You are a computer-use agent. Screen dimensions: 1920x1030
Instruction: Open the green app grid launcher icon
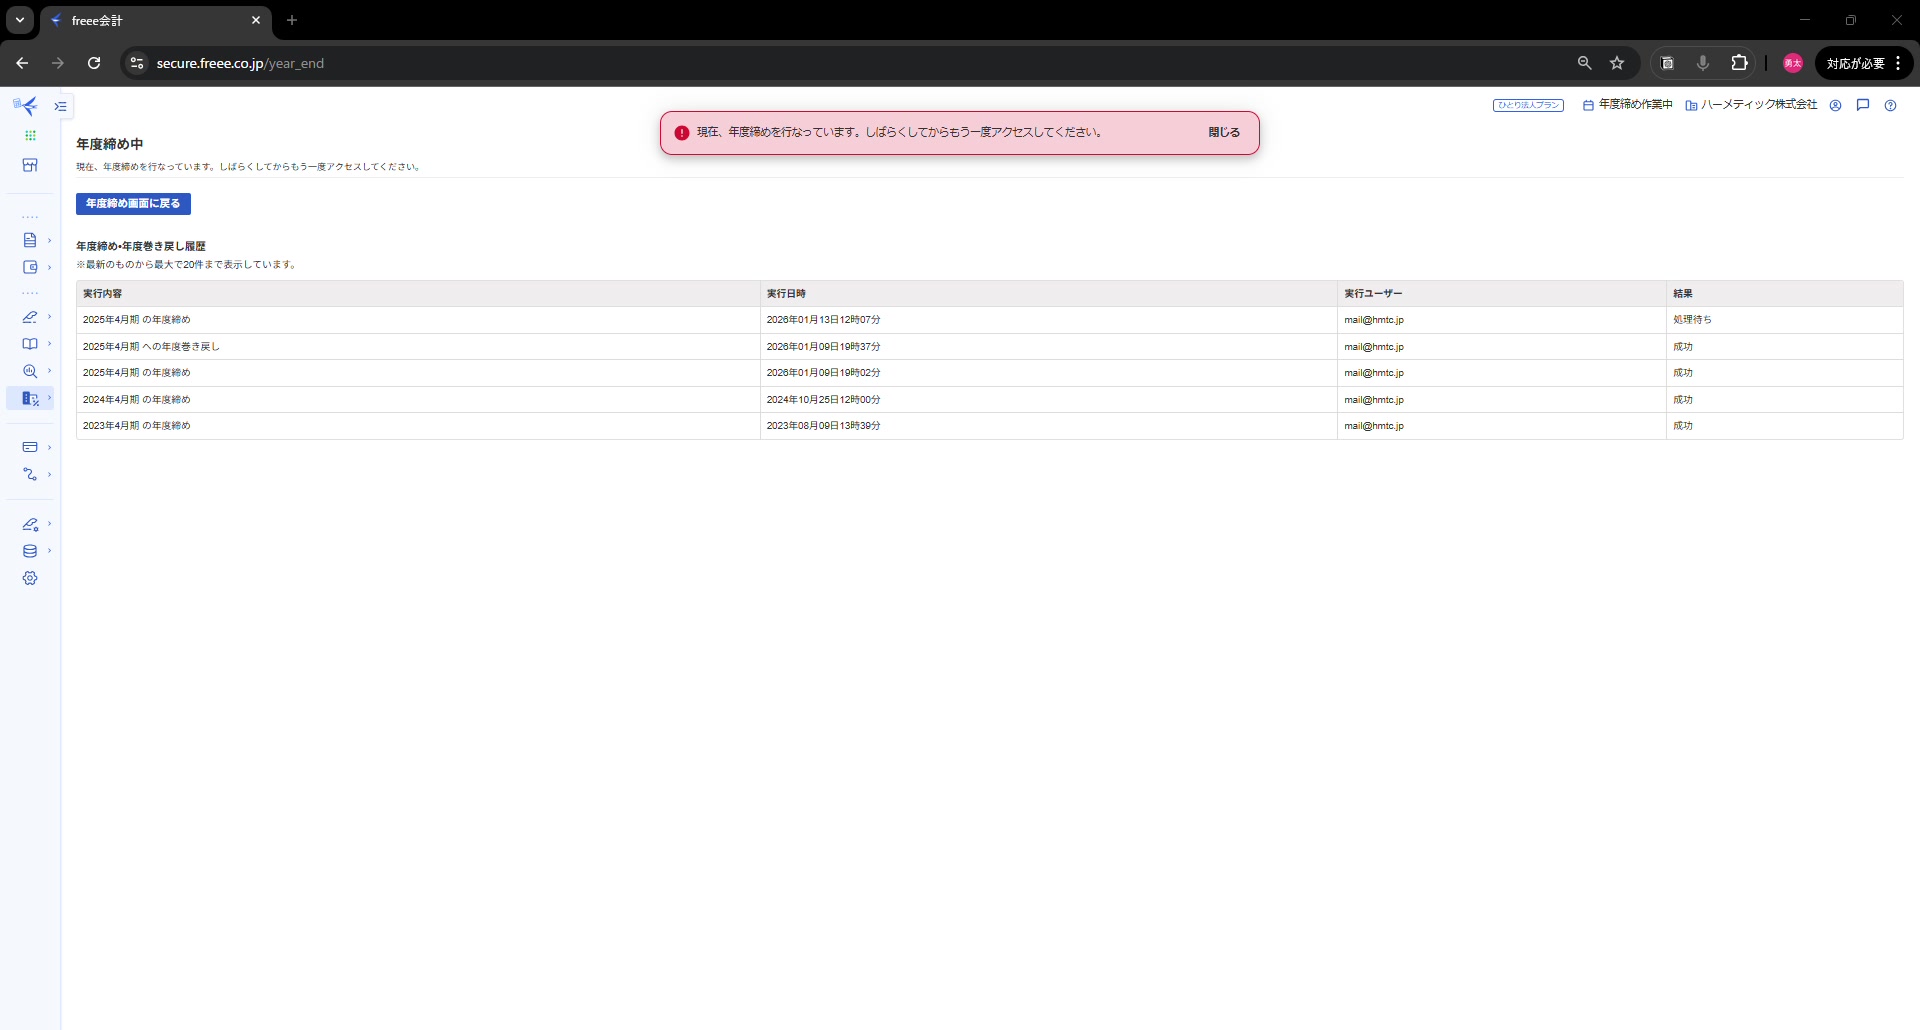(30, 135)
